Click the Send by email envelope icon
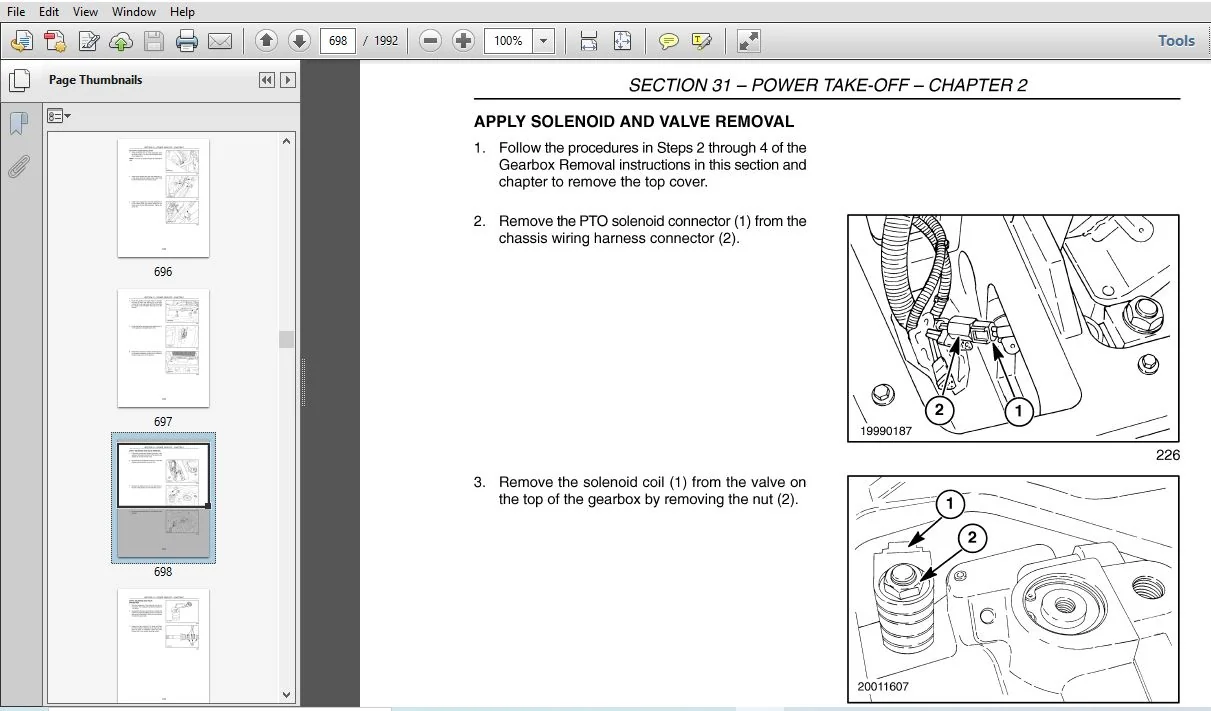Image resolution: width=1211 pixels, height=711 pixels. 219,41
